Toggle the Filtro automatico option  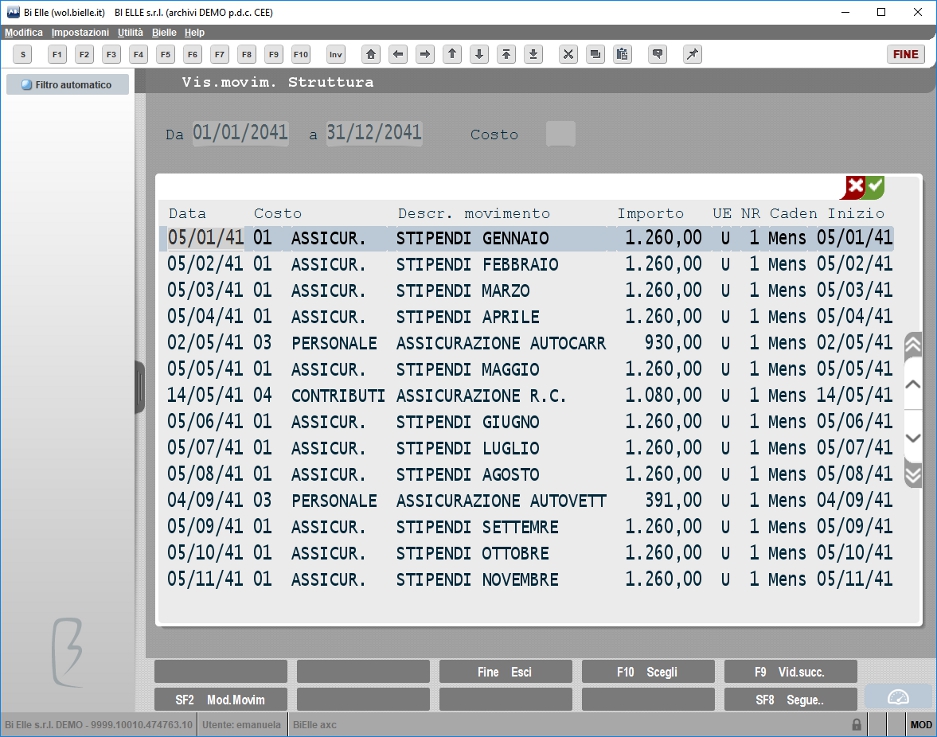[x=68, y=85]
